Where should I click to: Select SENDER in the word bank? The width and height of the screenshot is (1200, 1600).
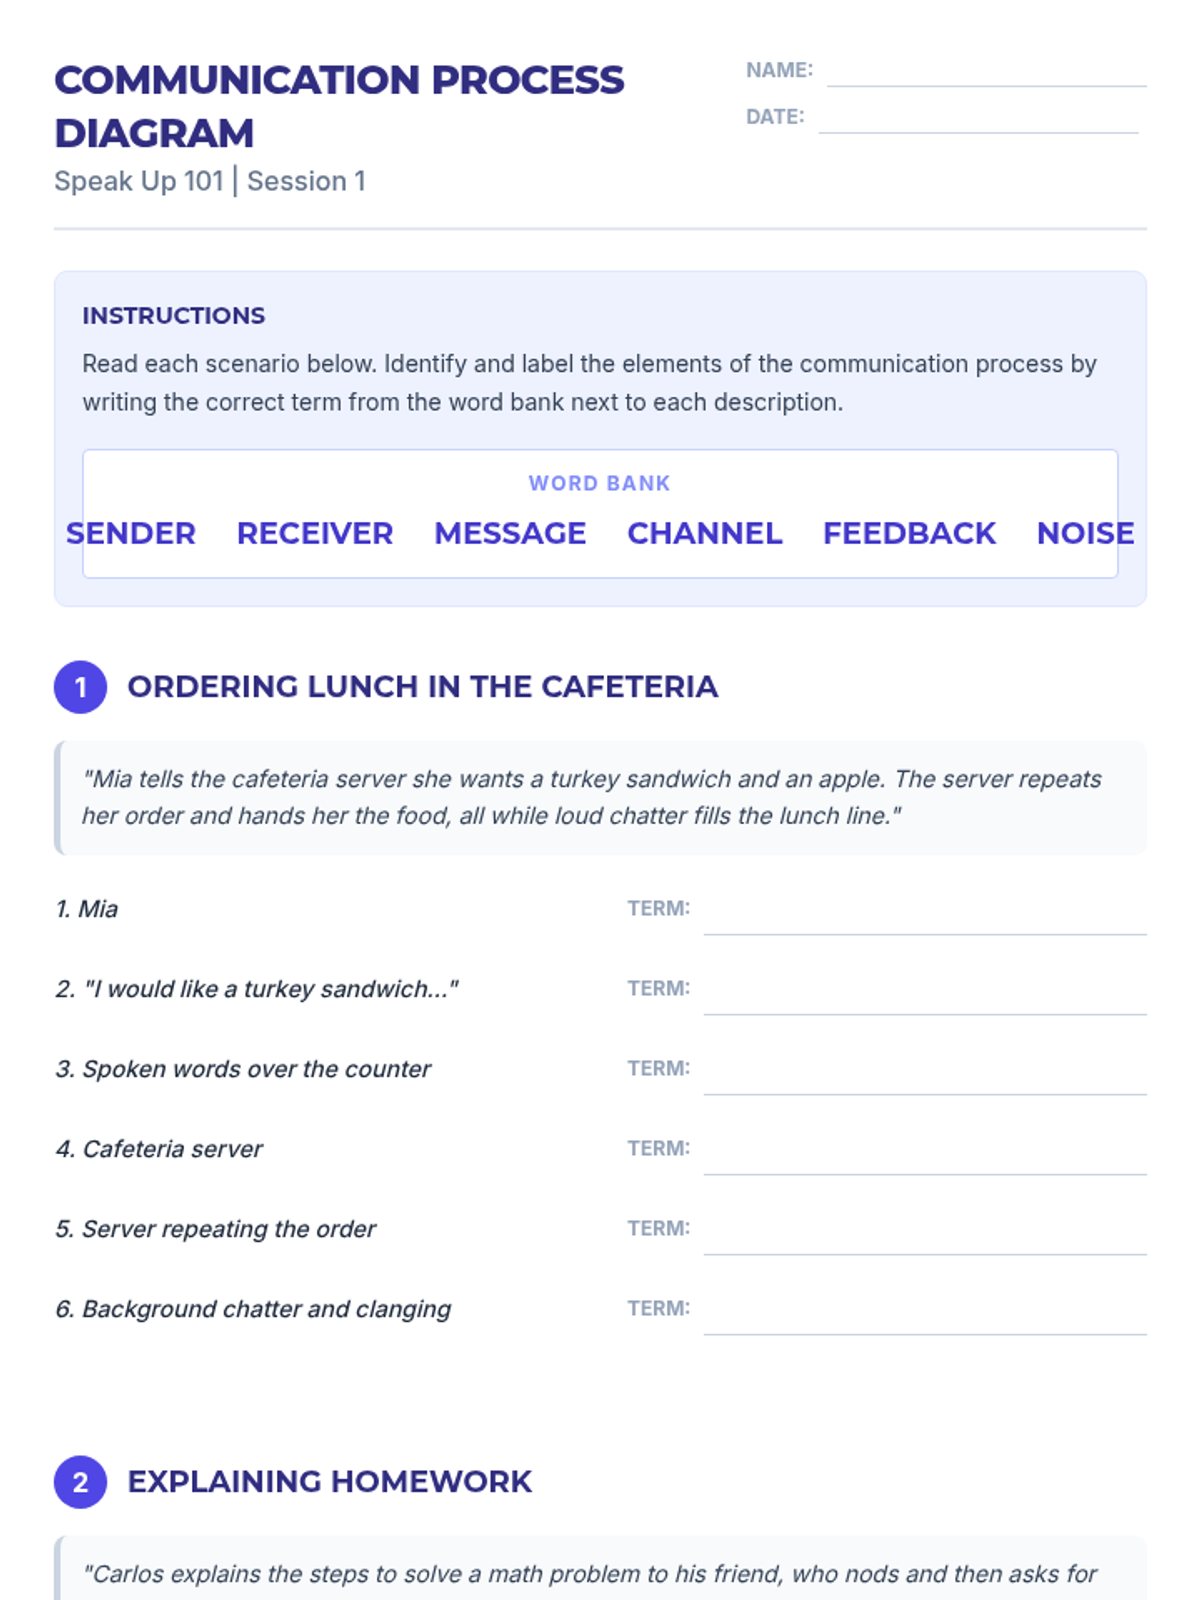131,533
